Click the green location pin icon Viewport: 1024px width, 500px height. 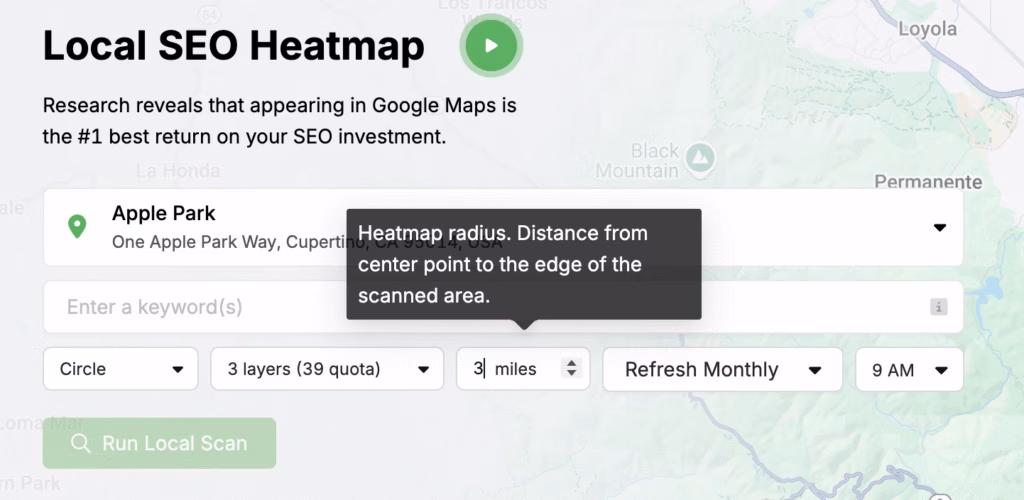76,226
